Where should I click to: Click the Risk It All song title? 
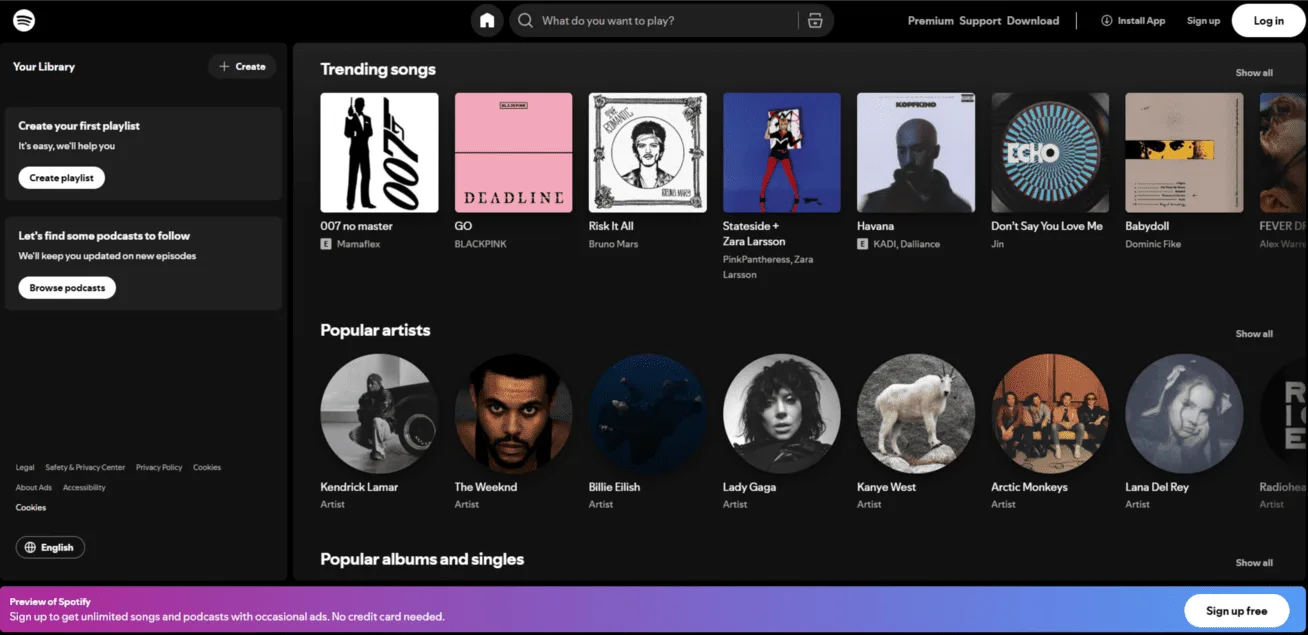tap(611, 226)
